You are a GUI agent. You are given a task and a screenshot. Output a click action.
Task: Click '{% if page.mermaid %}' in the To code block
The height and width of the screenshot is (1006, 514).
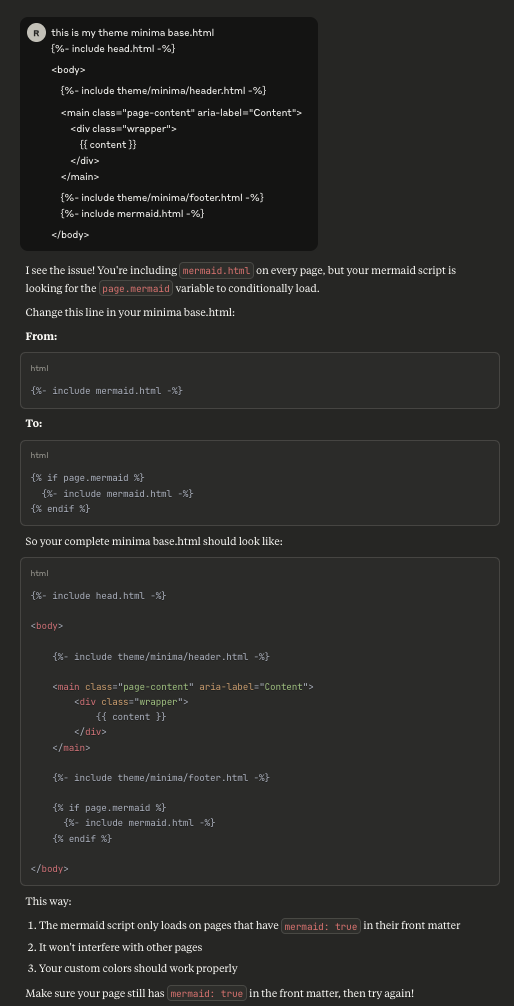point(87,478)
